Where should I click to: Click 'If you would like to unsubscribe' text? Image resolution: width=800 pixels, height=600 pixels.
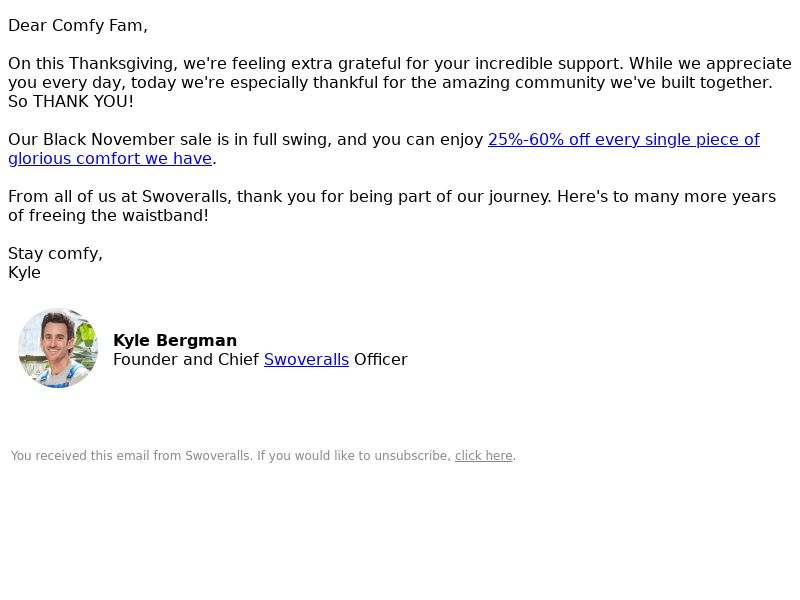coord(354,456)
